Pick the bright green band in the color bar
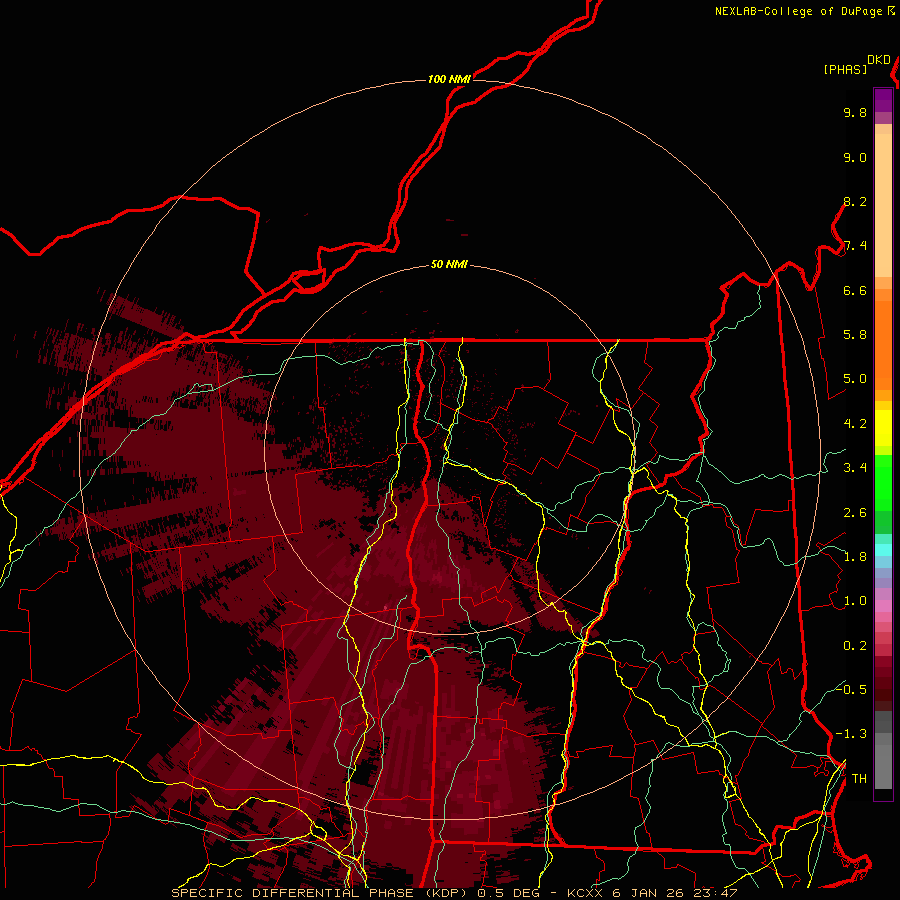 (x=883, y=483)
